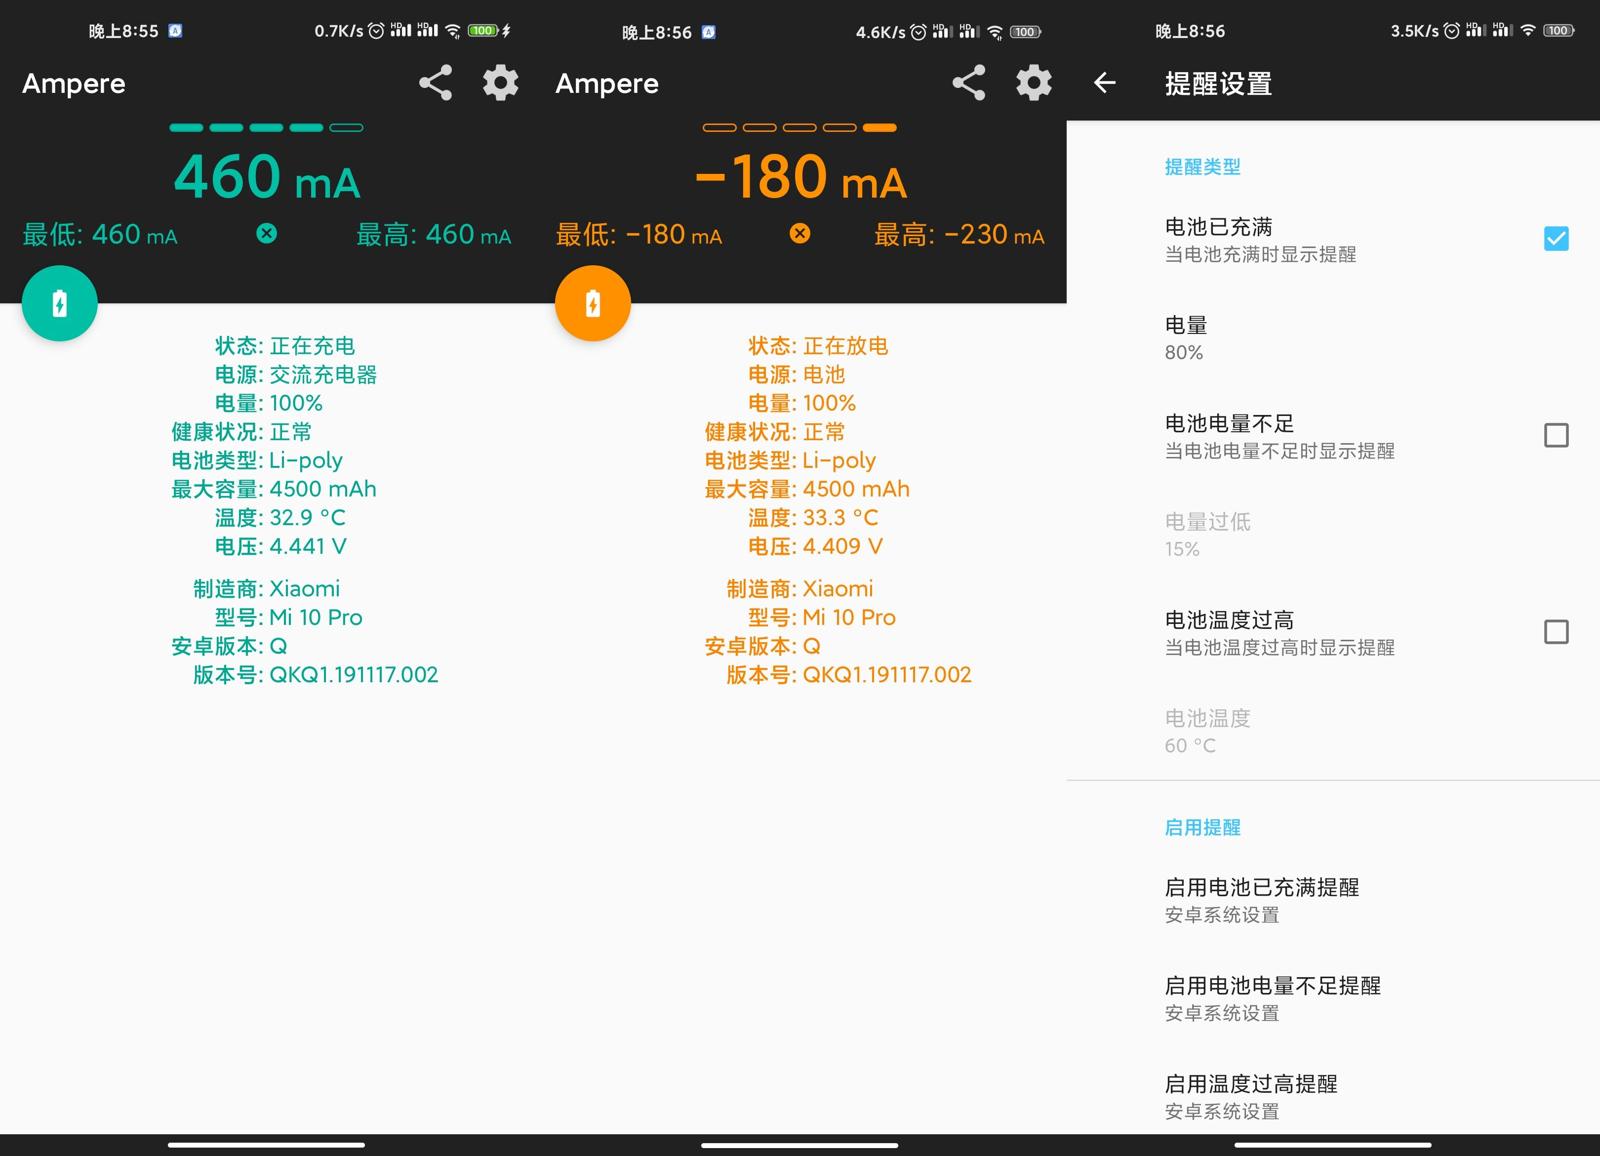Tap the orange battery circle button

pyautogui.click(x=592, y=303)
